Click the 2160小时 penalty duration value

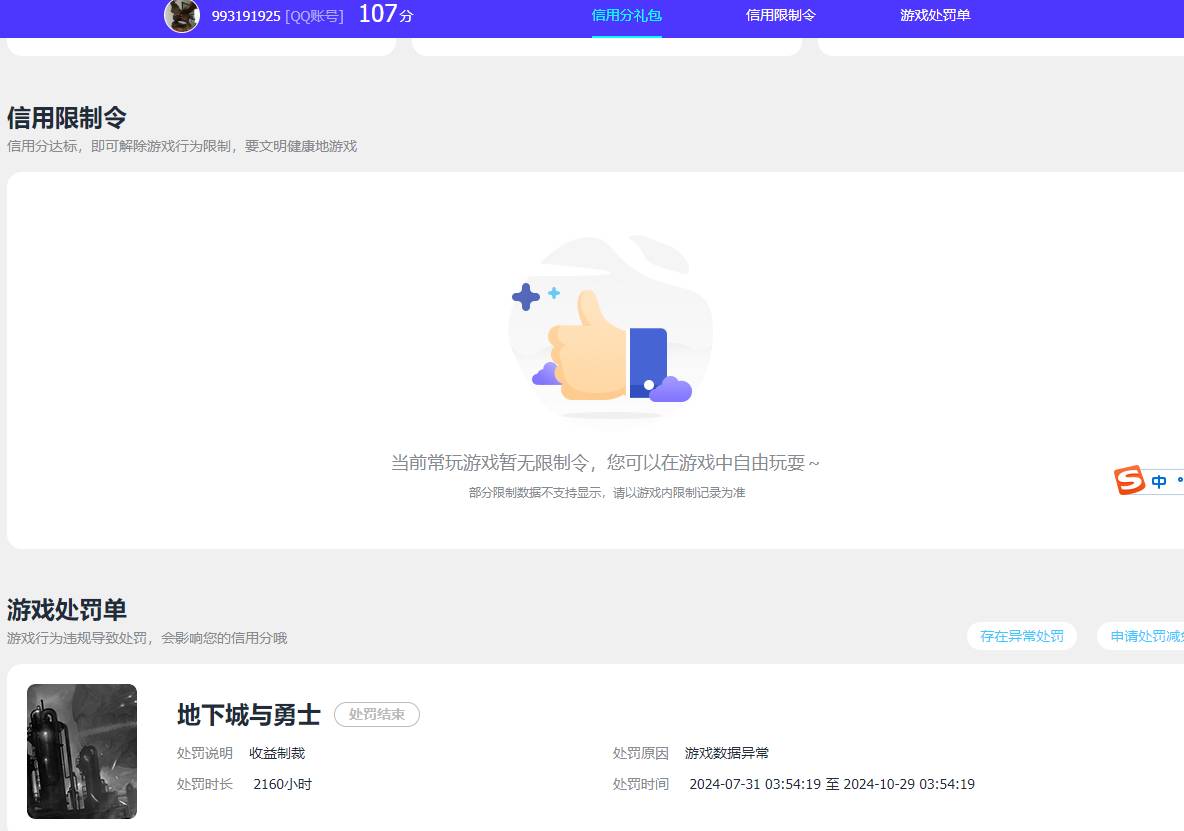280,784
